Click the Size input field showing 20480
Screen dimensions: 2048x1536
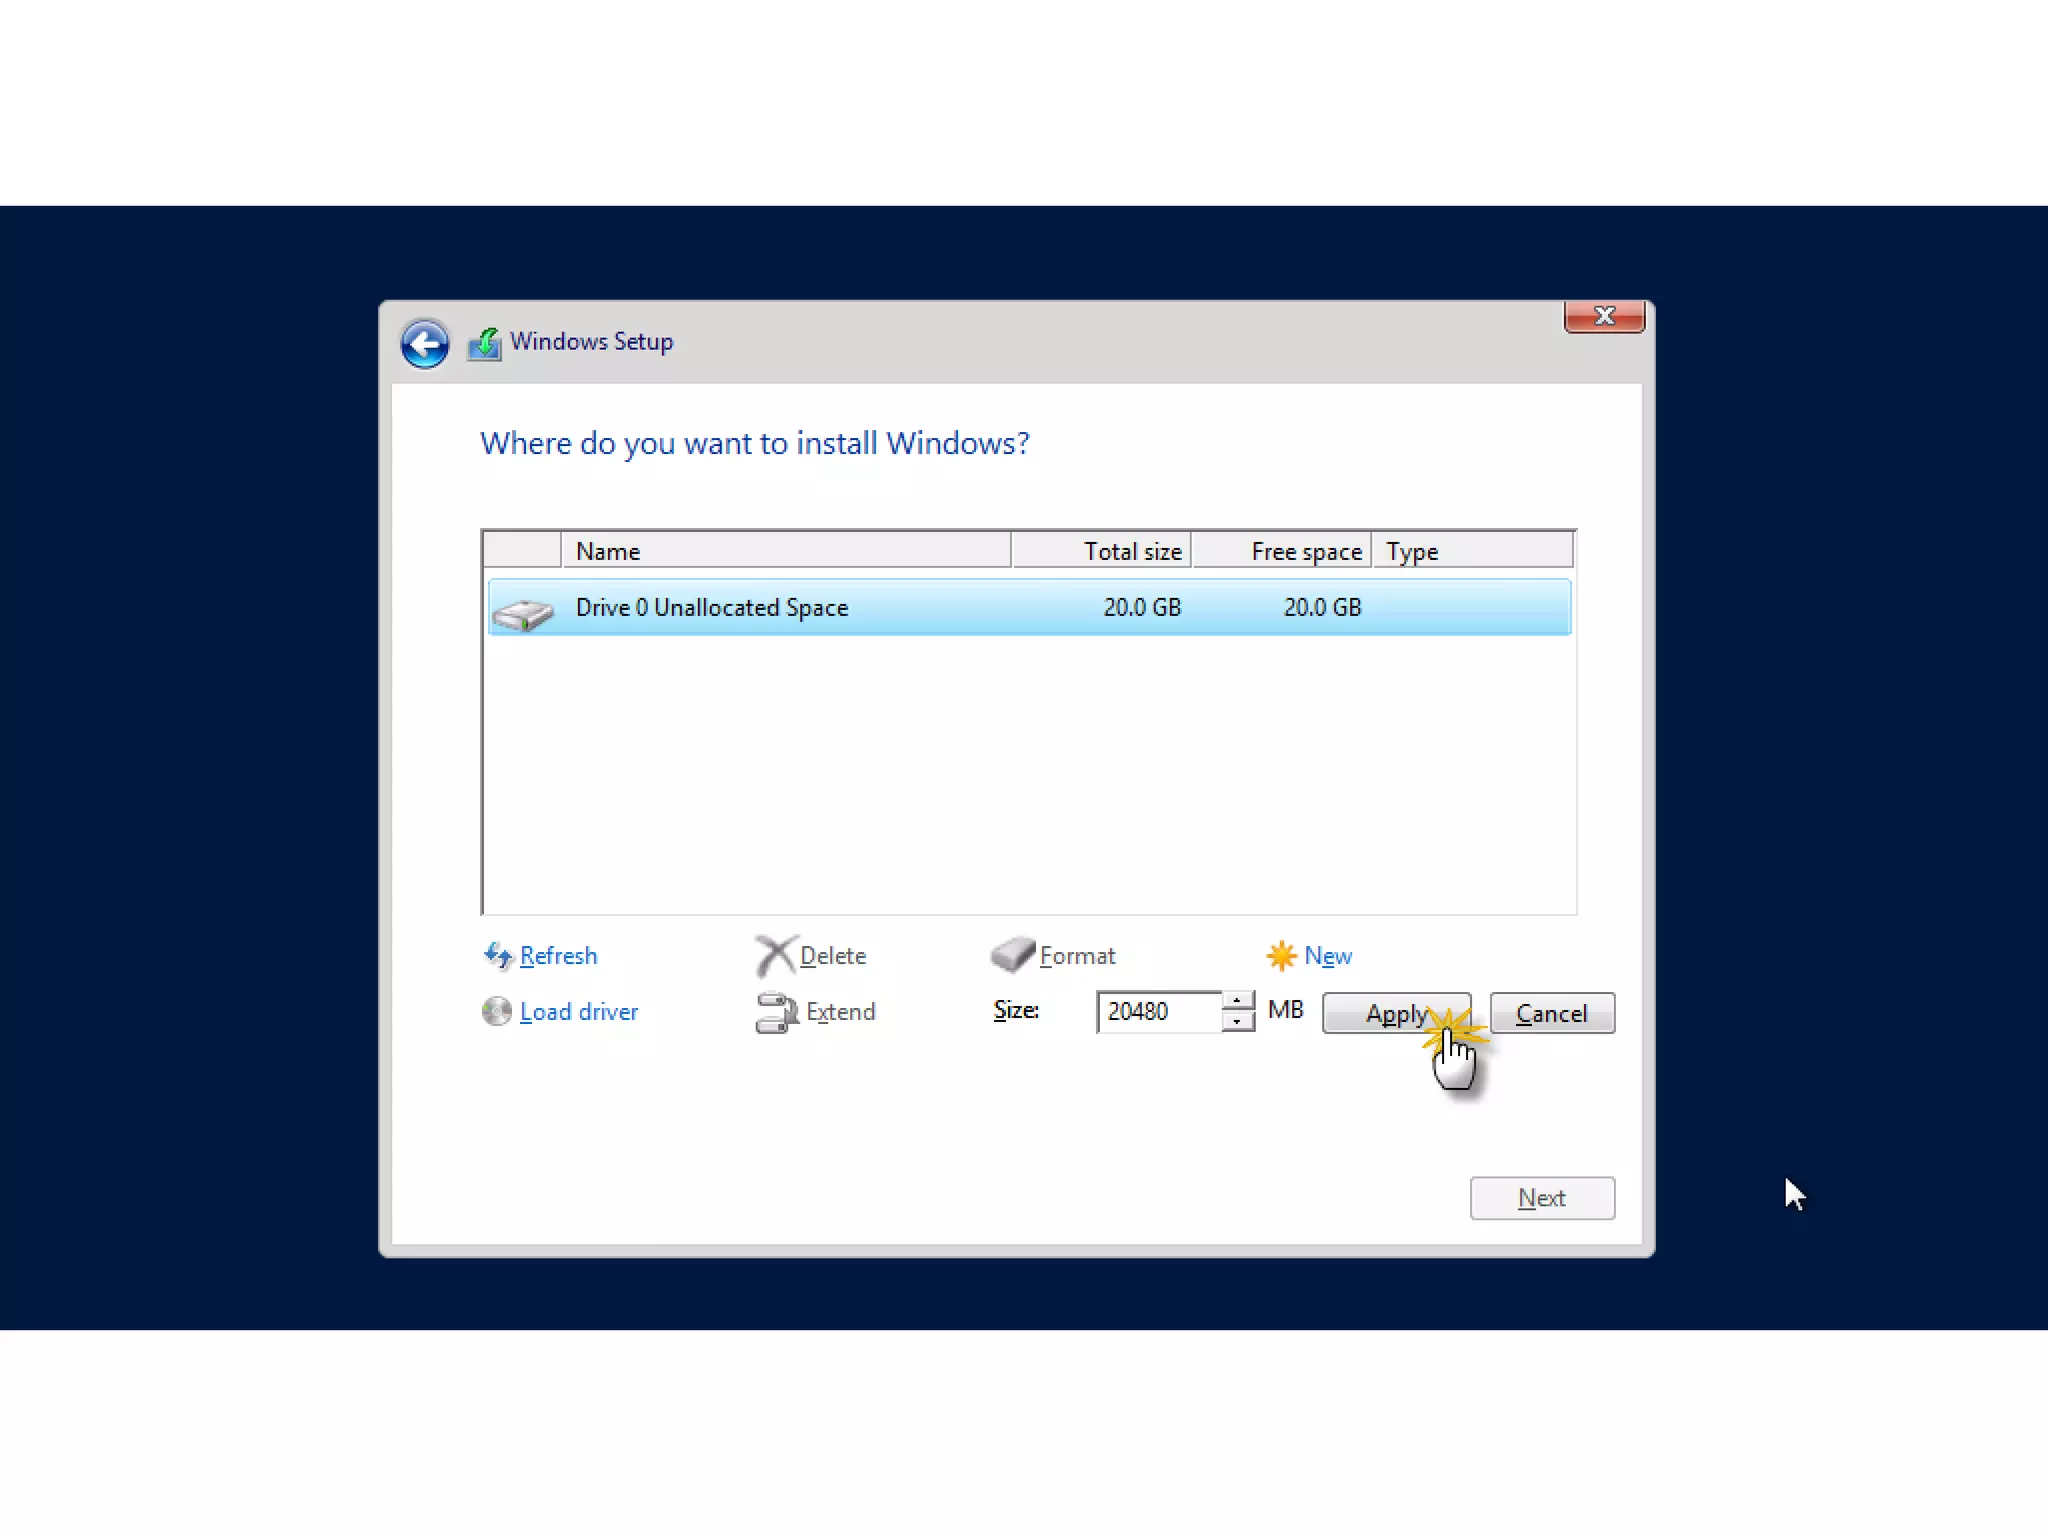point(1159,1012)
